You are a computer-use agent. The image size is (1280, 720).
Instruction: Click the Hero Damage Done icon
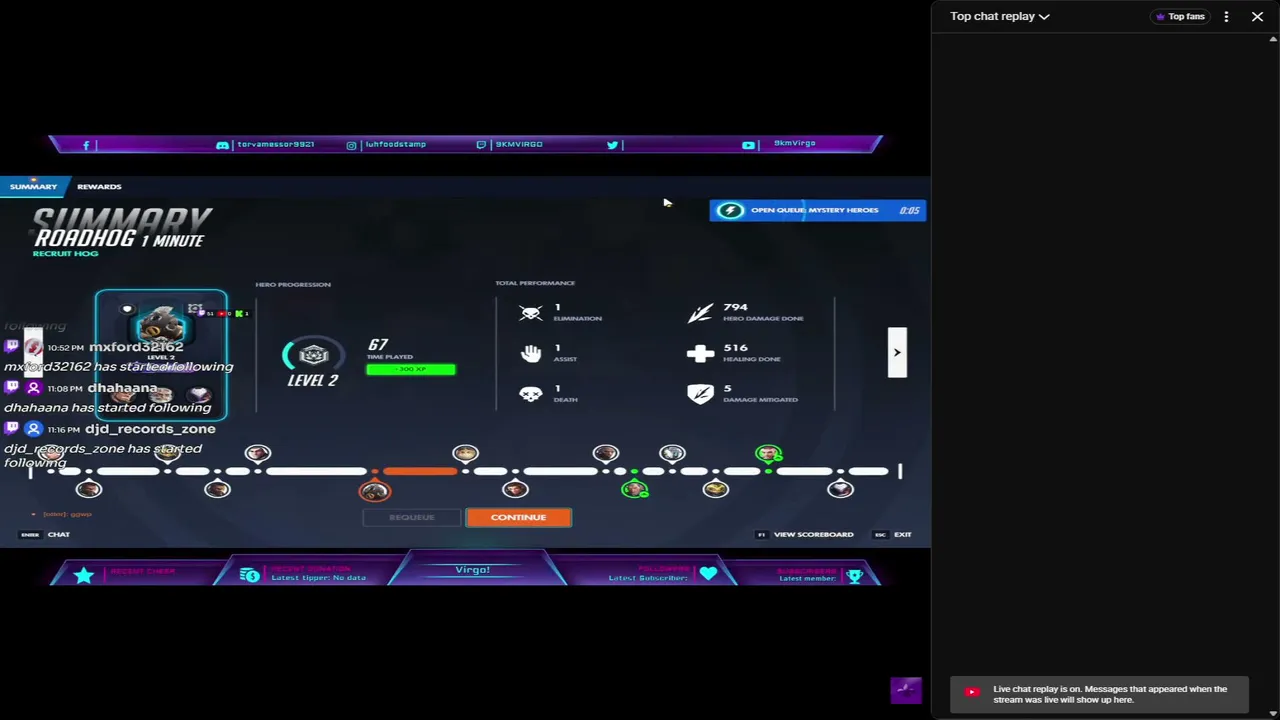coord(700,313)
